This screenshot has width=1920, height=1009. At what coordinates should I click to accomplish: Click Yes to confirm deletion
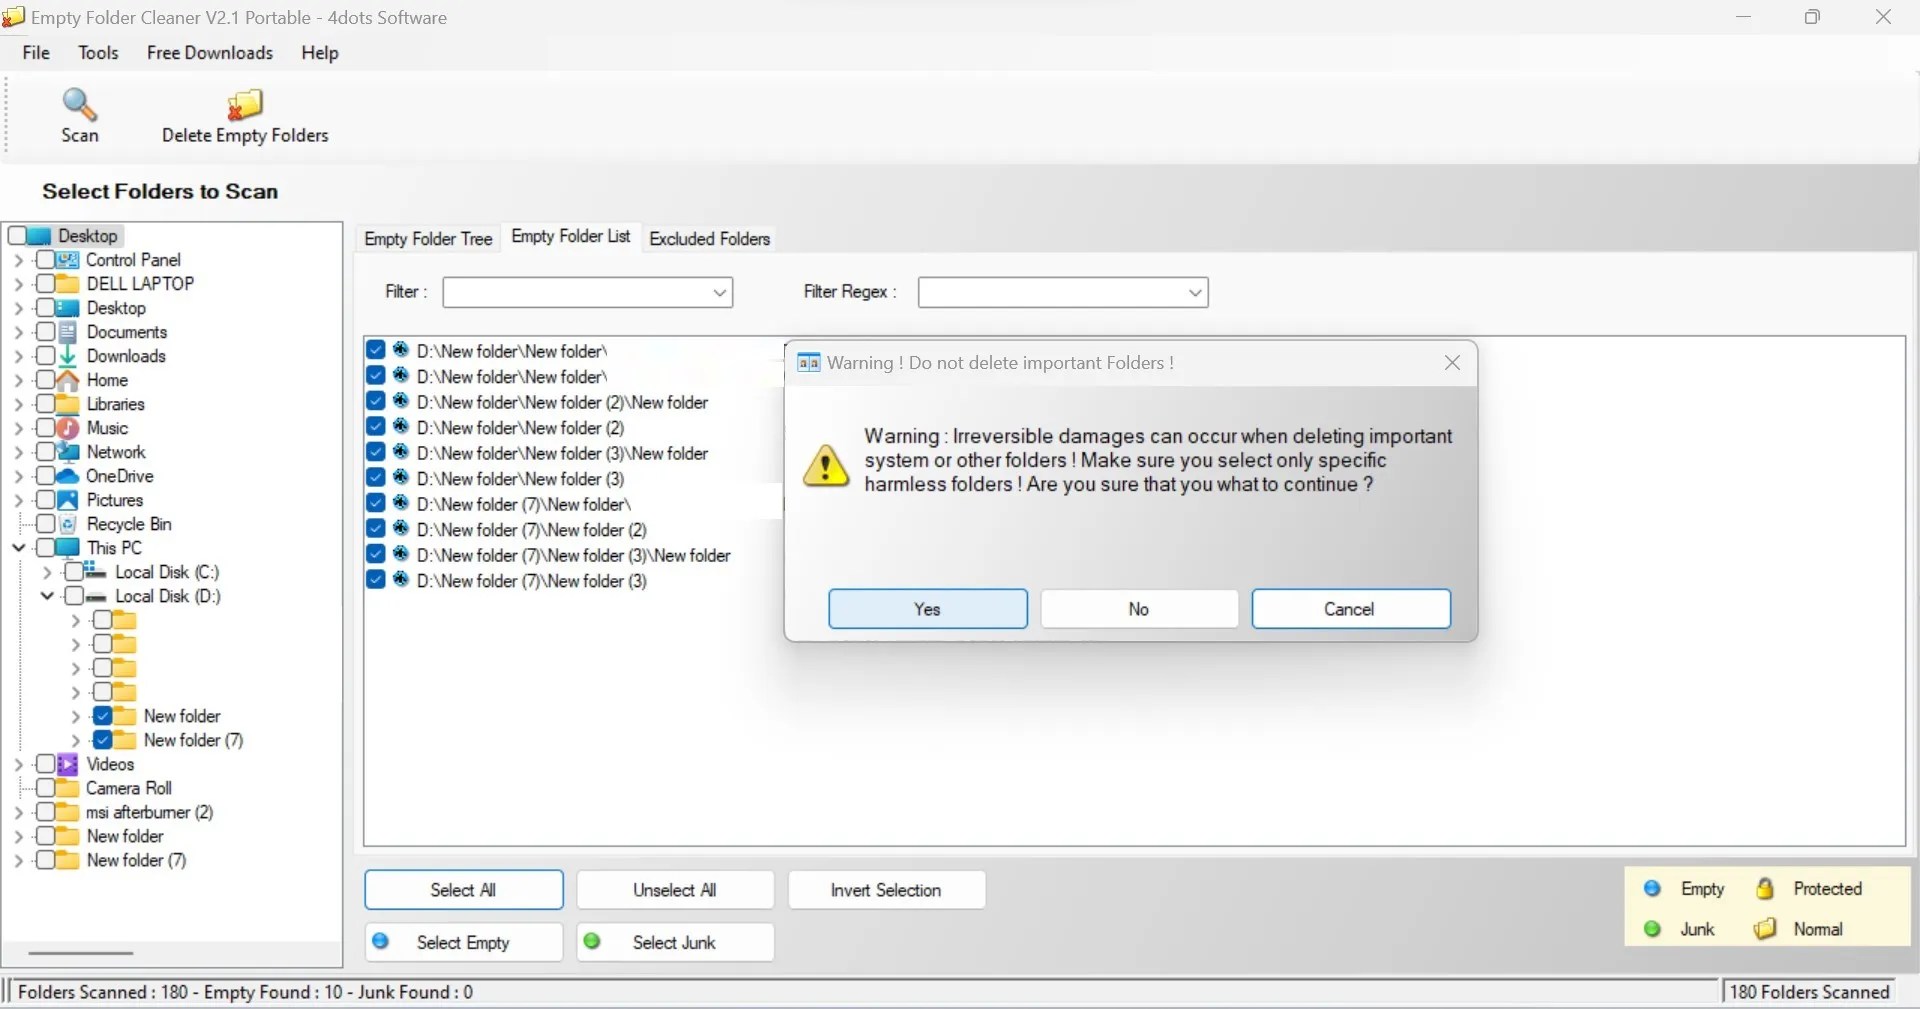pos(927,610)
